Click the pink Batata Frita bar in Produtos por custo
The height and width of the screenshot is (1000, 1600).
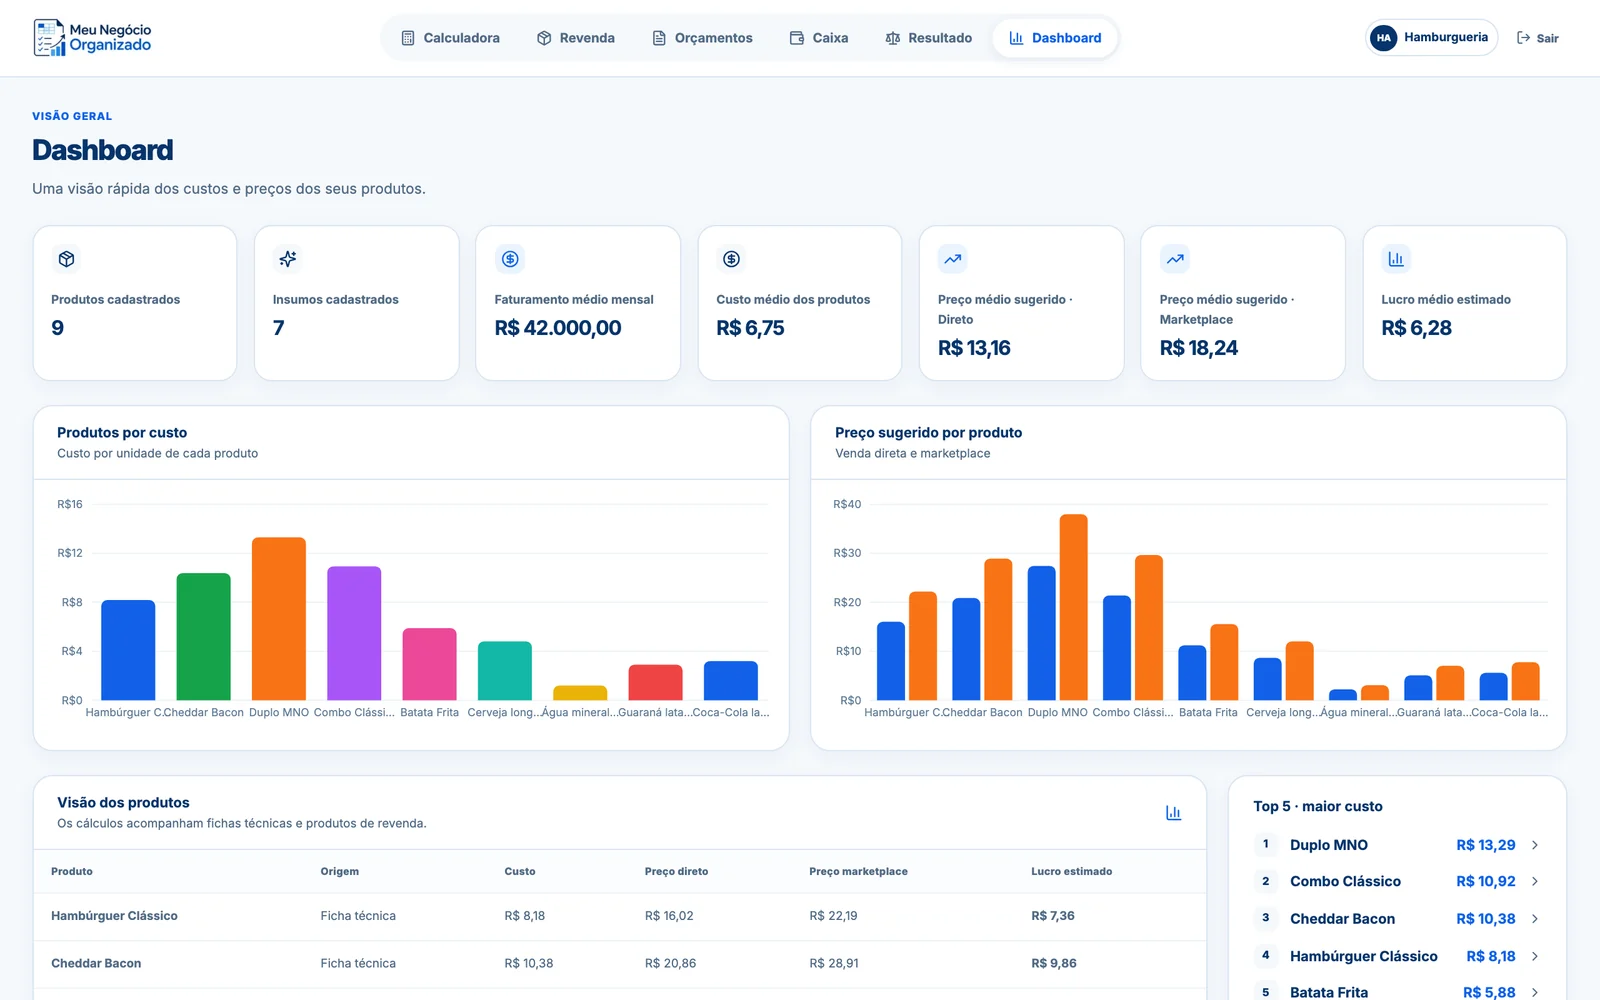430,664
